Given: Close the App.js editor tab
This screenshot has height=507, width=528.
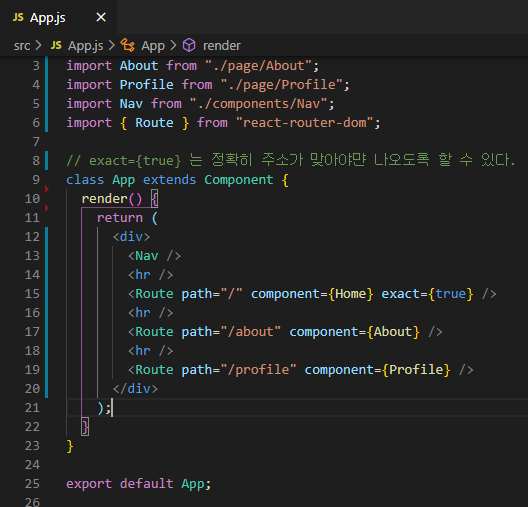Looking at the screenshot, I should pyautogui.click(x=101, y=17).
